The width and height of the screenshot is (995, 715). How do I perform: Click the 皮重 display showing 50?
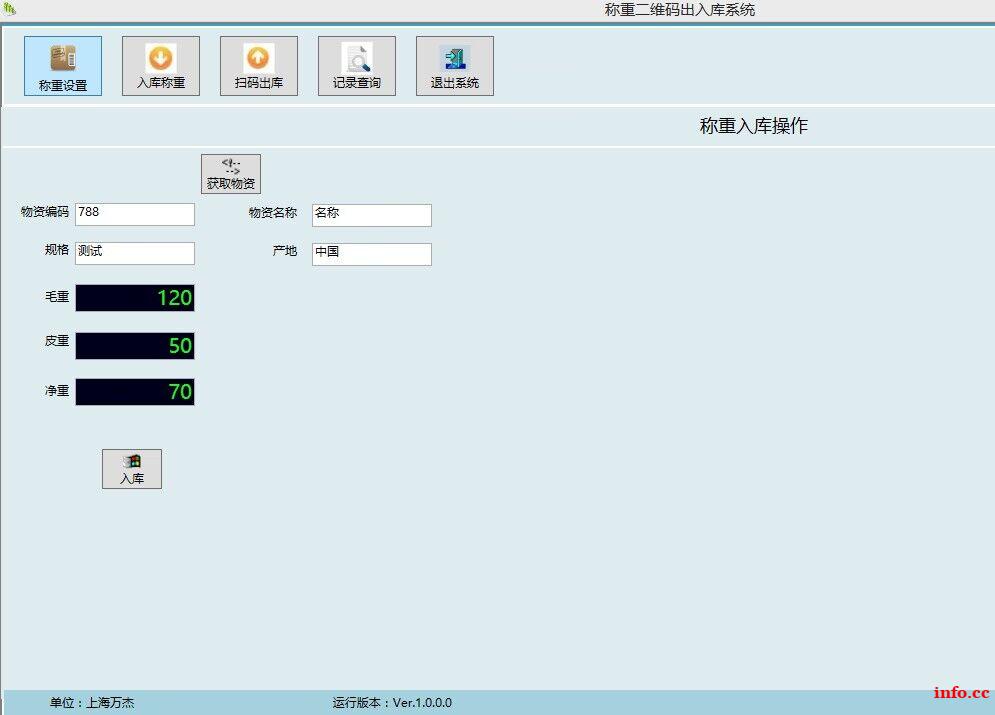[x=135, y=346]
